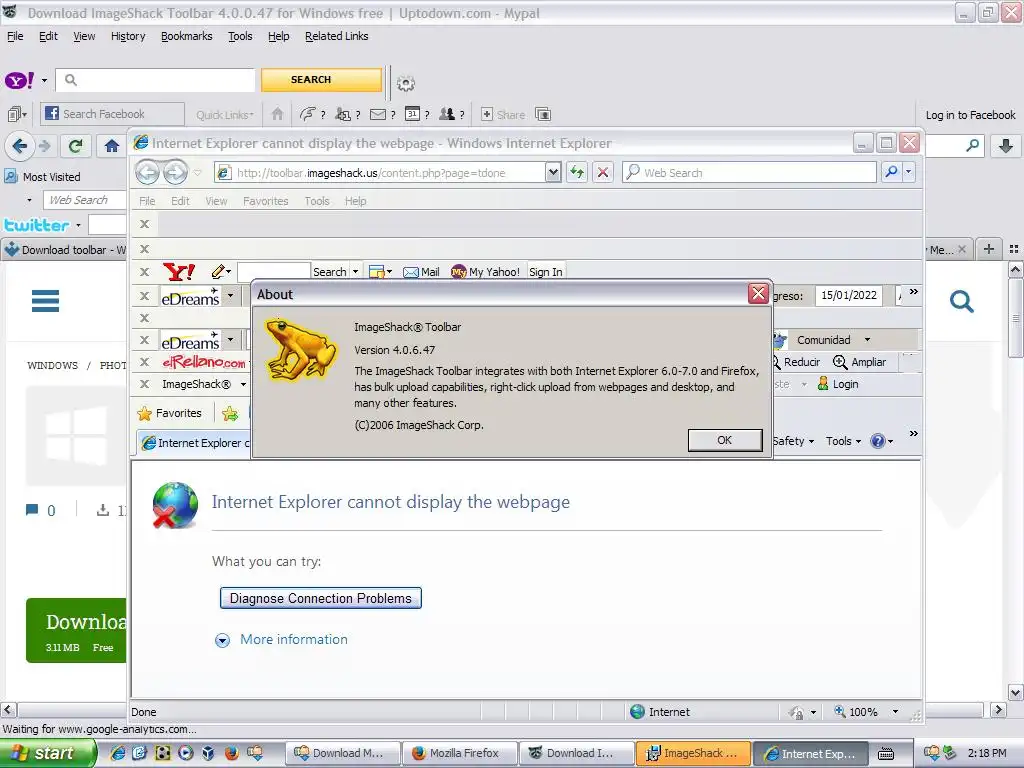Screen dimensions: 1024x768
Task: Click Mypal hamburger menu on Uptodown page
Action: click(x=45, y=301)
